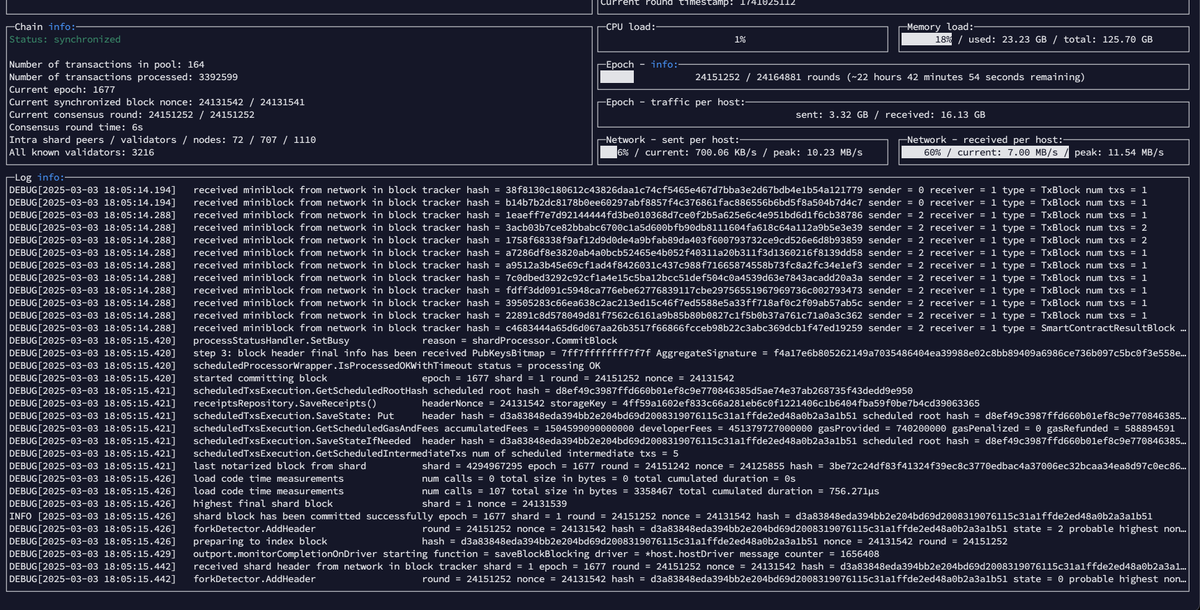Click 'received shard header from network' log line

(598, 565)
